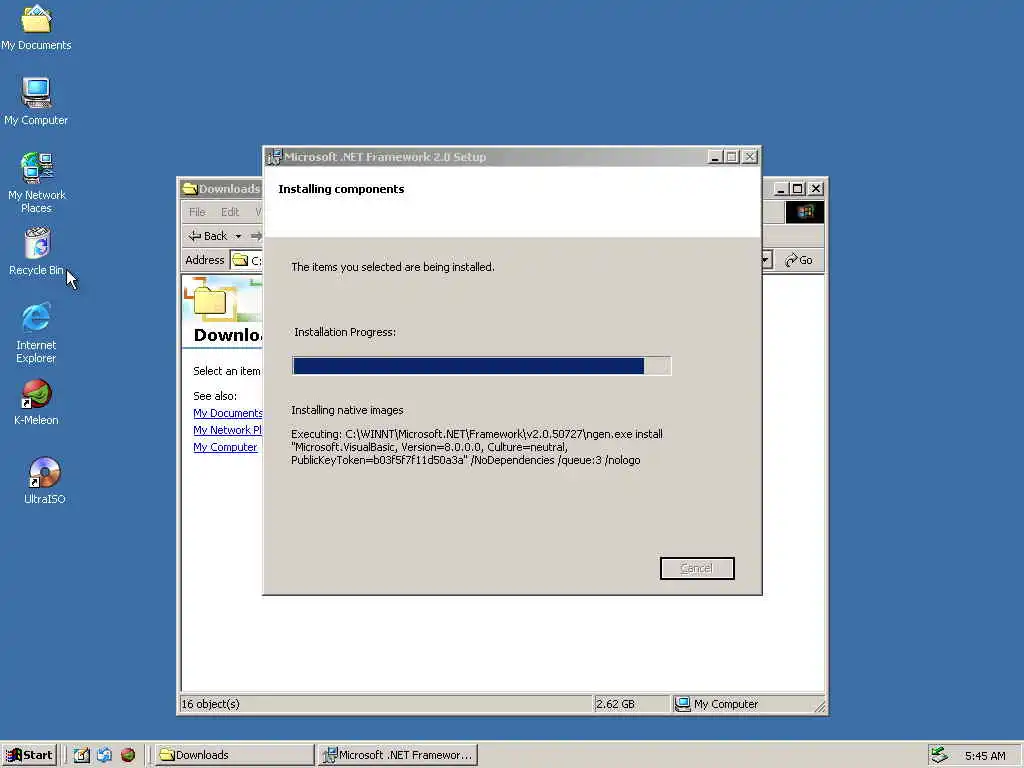The height and width of the screenshot is (768, 1024).
Task: Cancel the .NET Framework installation
Action: (697, 568)
